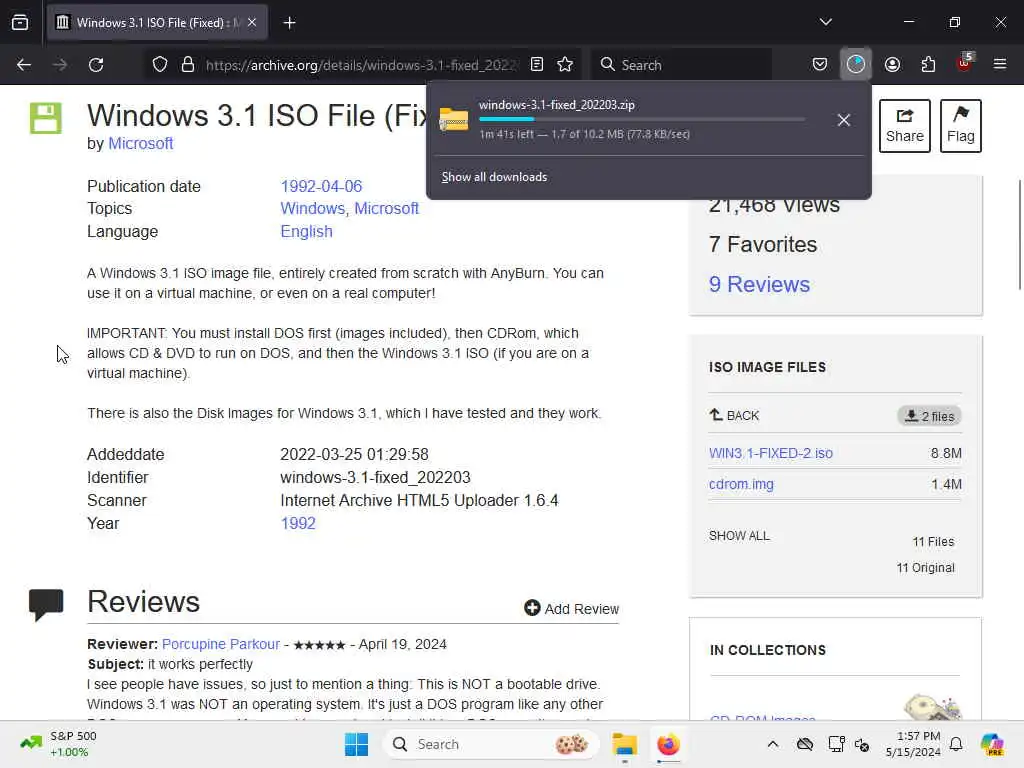Click Firefox icon in taskbar
This screenshot has height=768, width=1024.
coord(668,744)
